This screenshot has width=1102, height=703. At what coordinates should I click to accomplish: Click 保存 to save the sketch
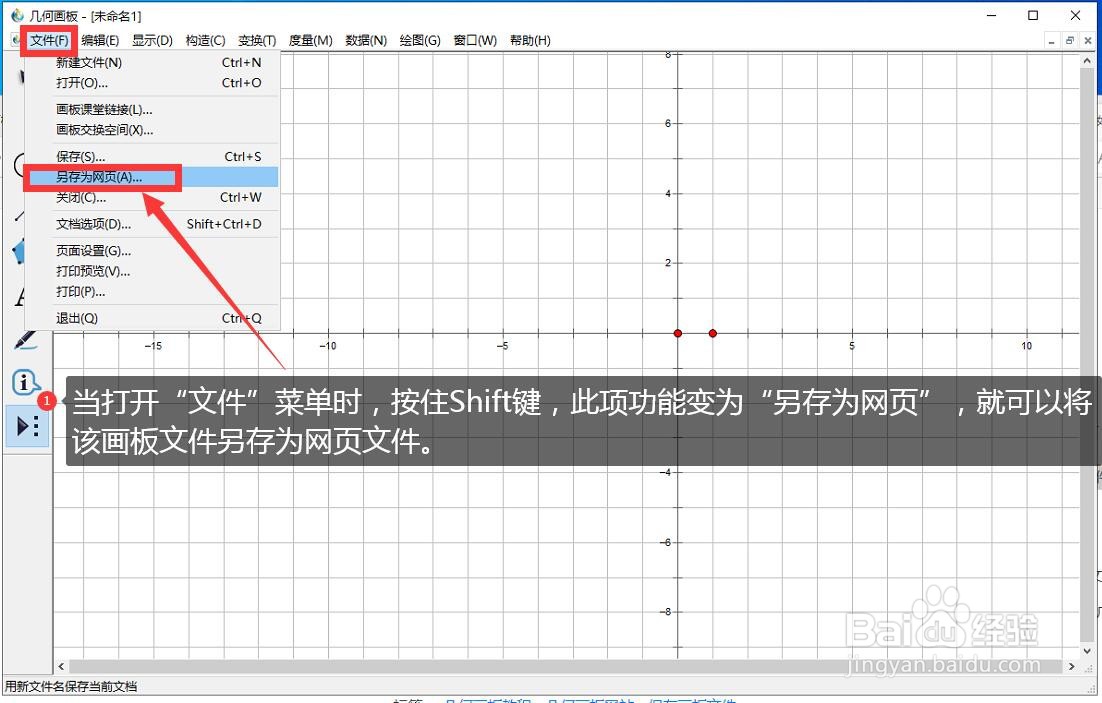(78, 156)
